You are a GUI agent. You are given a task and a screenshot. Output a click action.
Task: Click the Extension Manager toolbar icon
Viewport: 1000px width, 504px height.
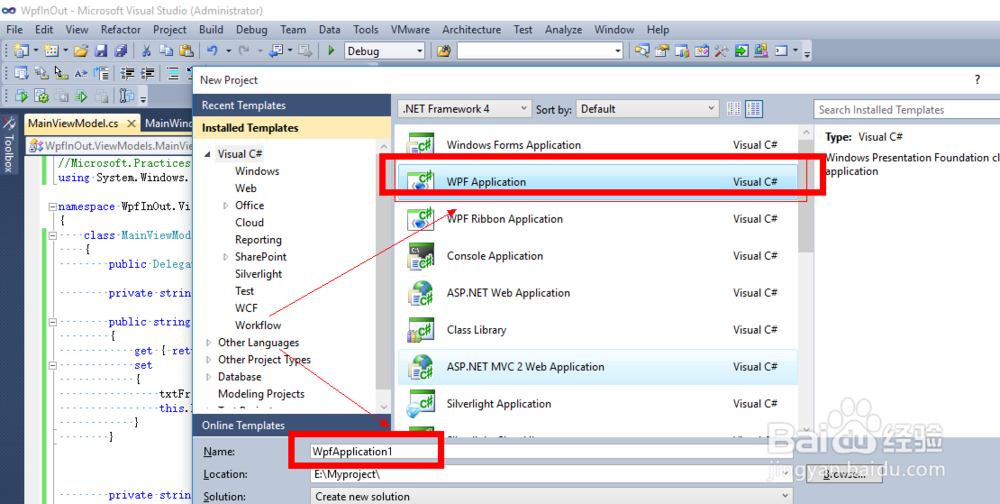[x=761, y=50]
